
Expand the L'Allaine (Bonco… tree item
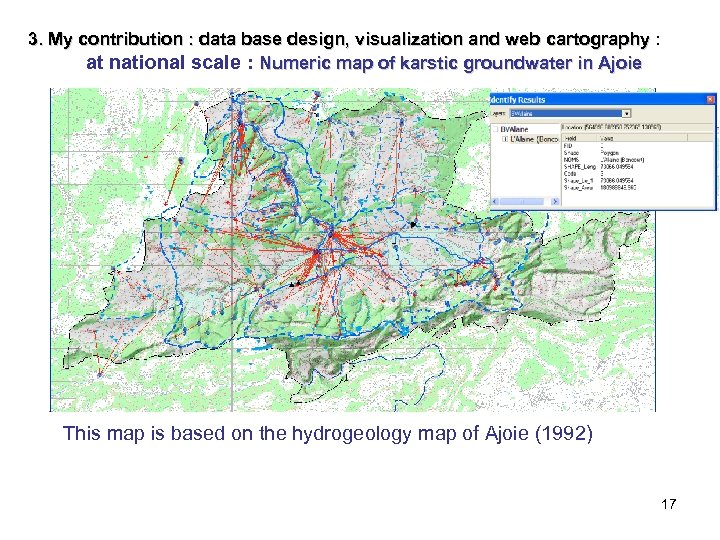[505, 139]
